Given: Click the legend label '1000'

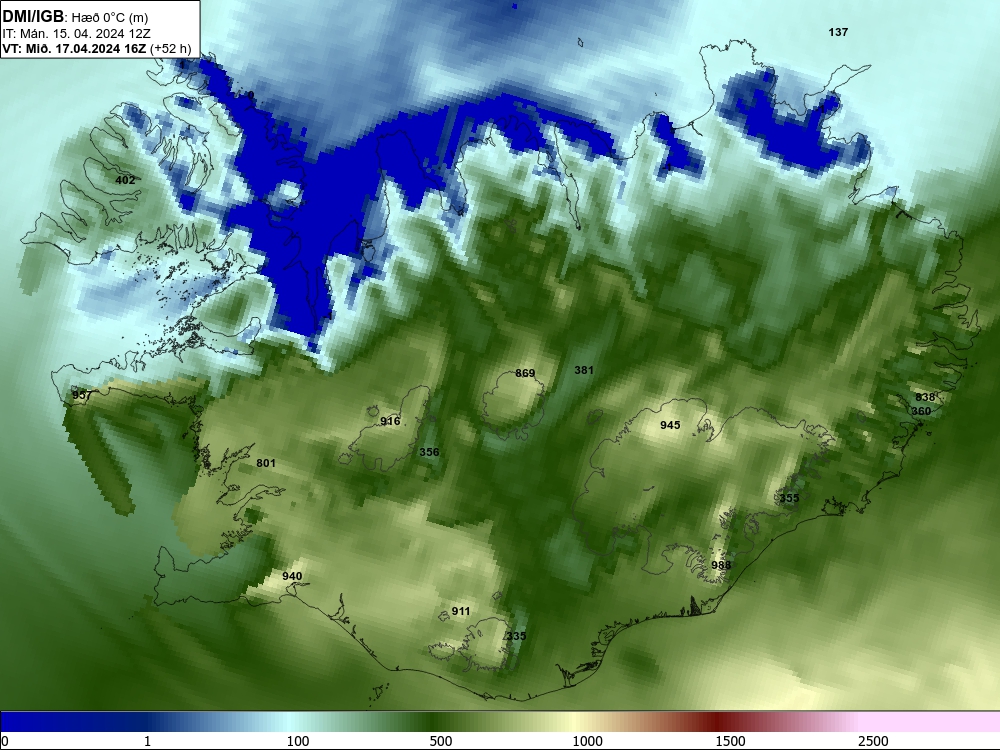Looking at the screenshot, I should tap(587, 741).
